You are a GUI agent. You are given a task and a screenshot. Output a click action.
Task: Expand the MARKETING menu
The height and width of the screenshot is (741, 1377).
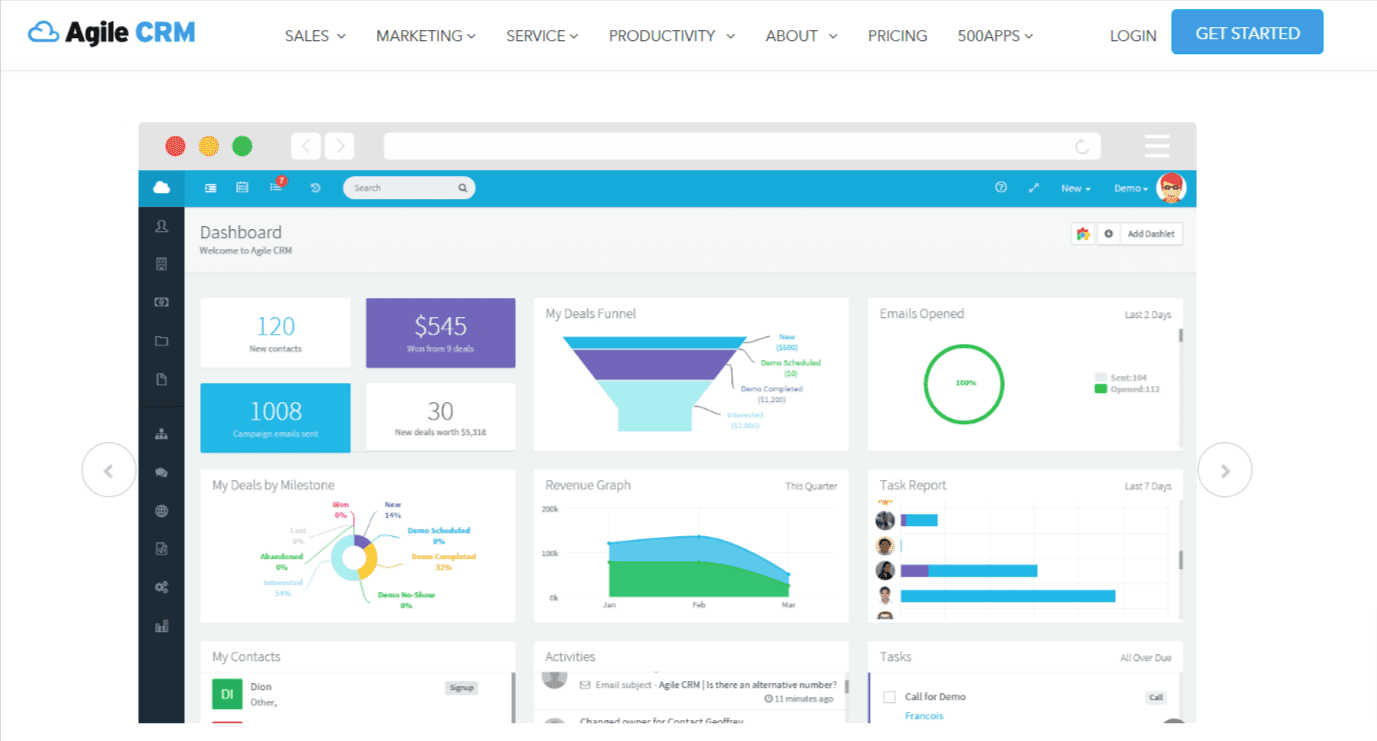pyautogui.click(x=426, y=35)
